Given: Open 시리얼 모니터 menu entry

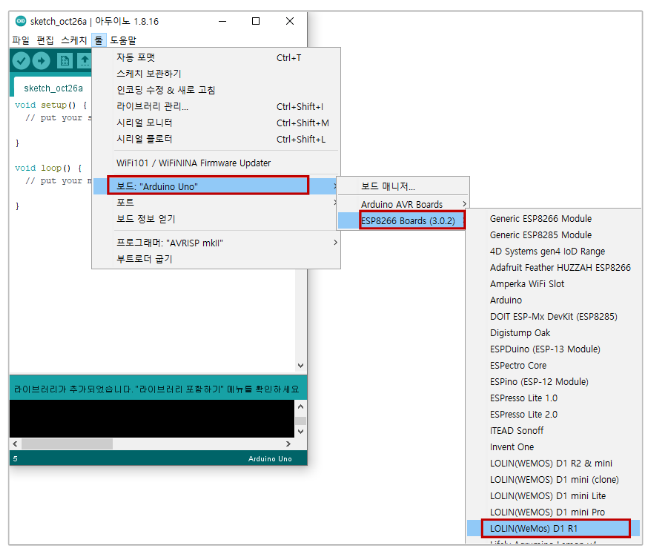Looking at the screenshot, I should coord(216,123).
